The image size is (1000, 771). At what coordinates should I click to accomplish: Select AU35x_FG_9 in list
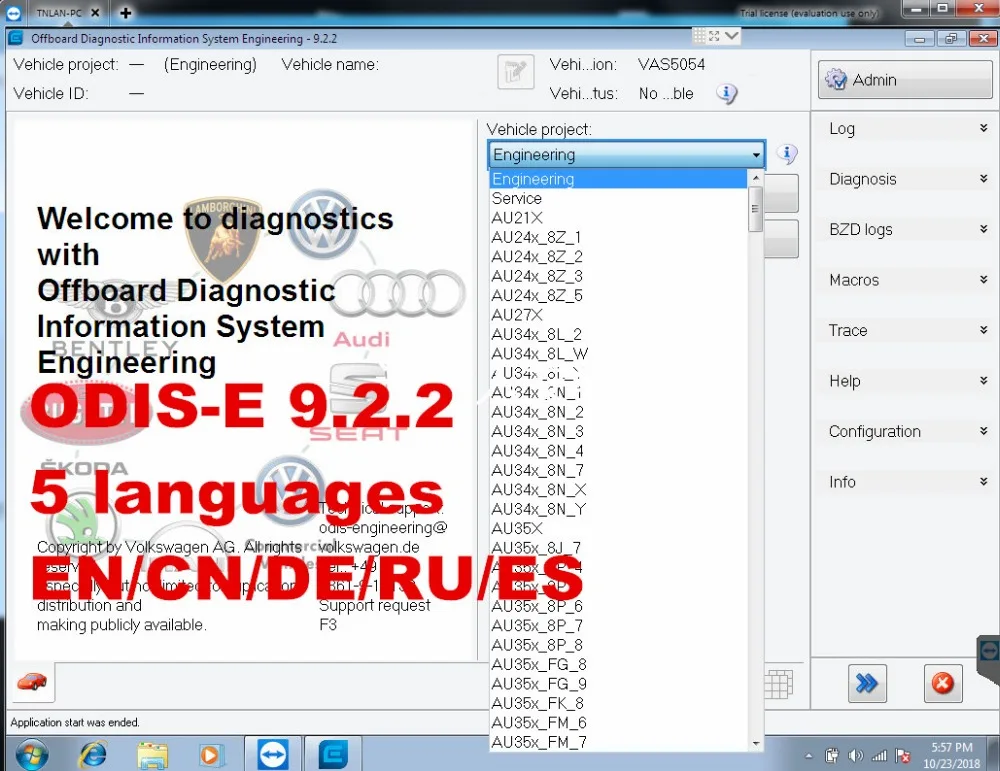click(618, 684)
